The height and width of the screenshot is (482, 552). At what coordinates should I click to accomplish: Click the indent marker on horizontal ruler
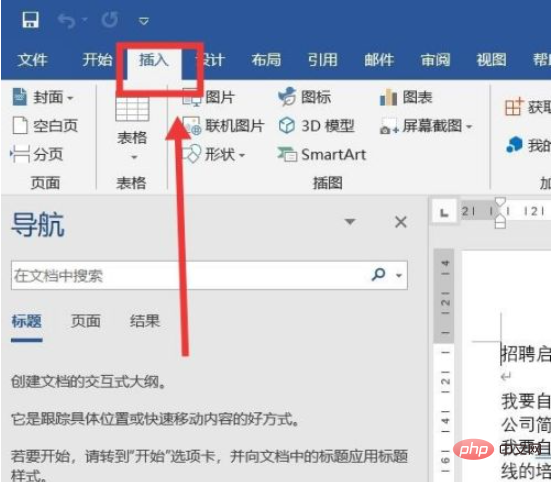pyautogui.click(x=500, y=213)
